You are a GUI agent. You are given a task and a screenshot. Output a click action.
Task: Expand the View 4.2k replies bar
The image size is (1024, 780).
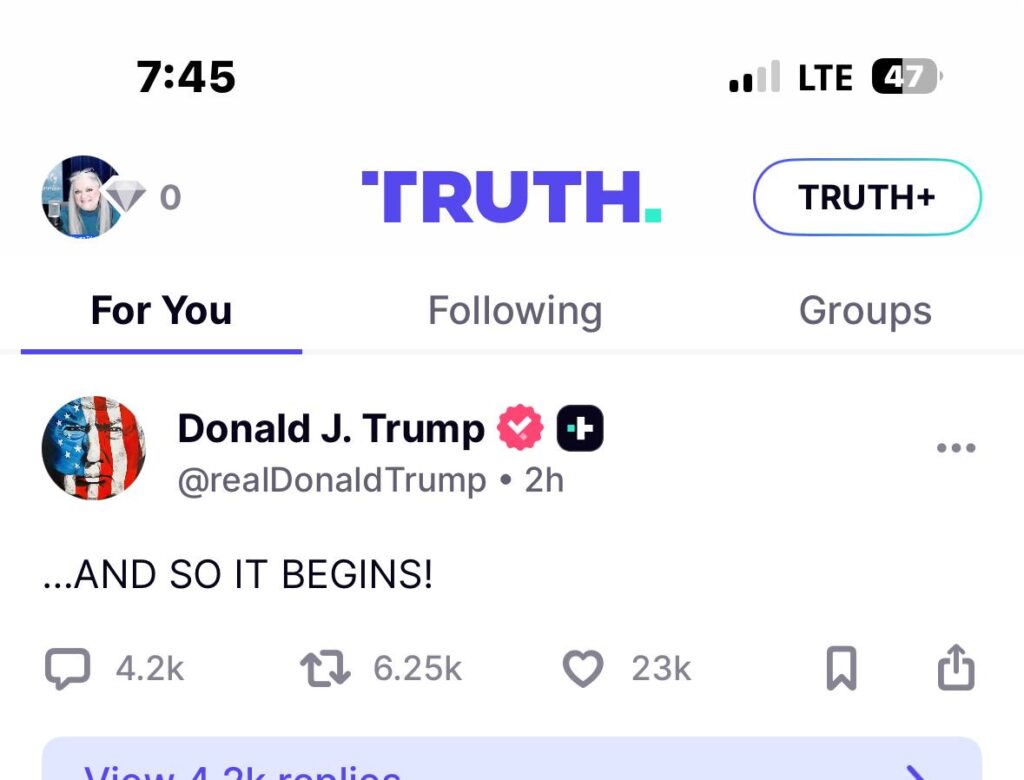pos(511,762)
